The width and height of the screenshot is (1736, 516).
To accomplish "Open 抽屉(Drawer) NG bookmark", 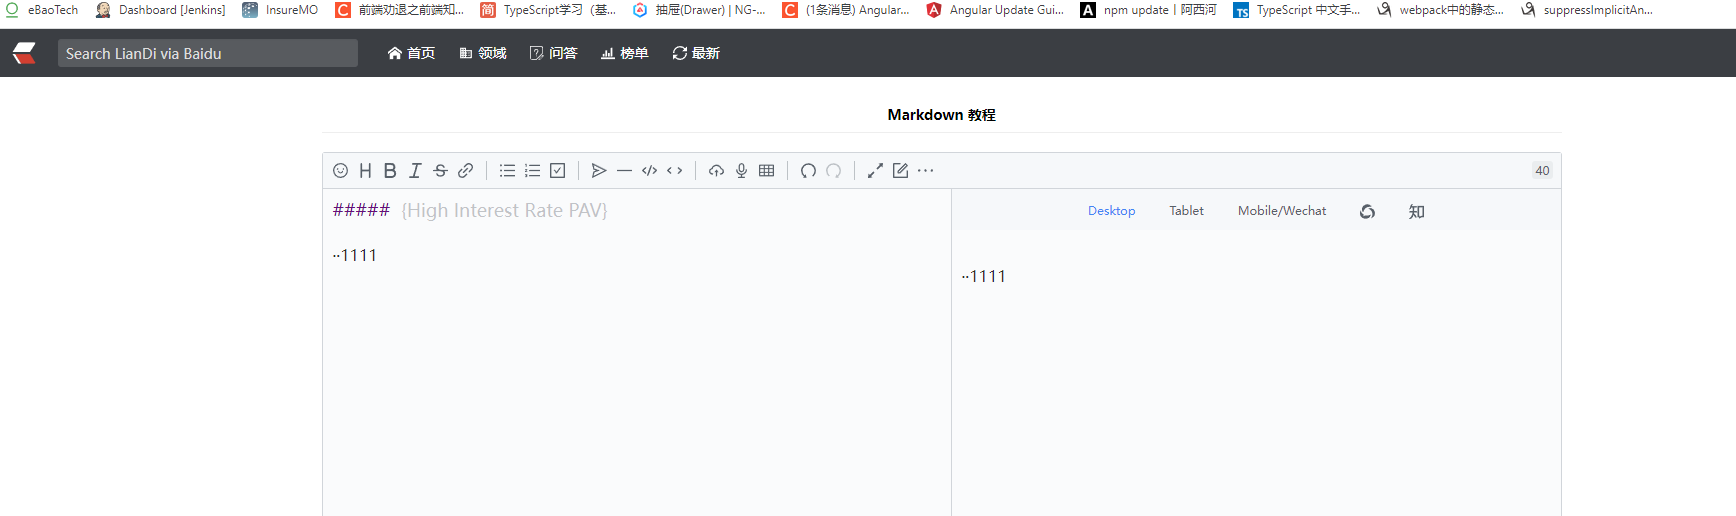I will pyautogui.click(x=699, y=10).
